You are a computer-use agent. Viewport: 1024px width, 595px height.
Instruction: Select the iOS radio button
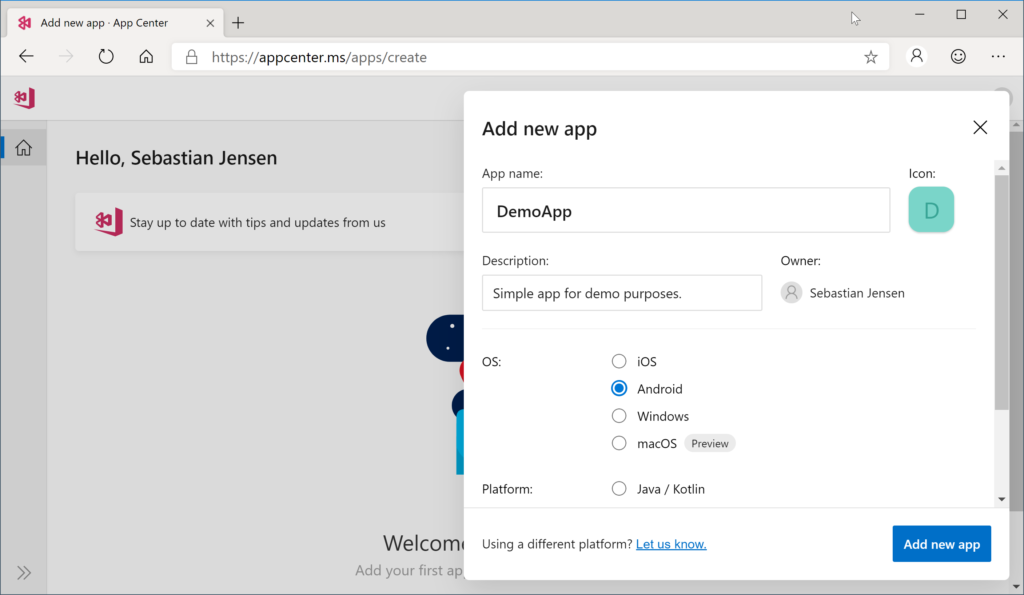point(619,361)
